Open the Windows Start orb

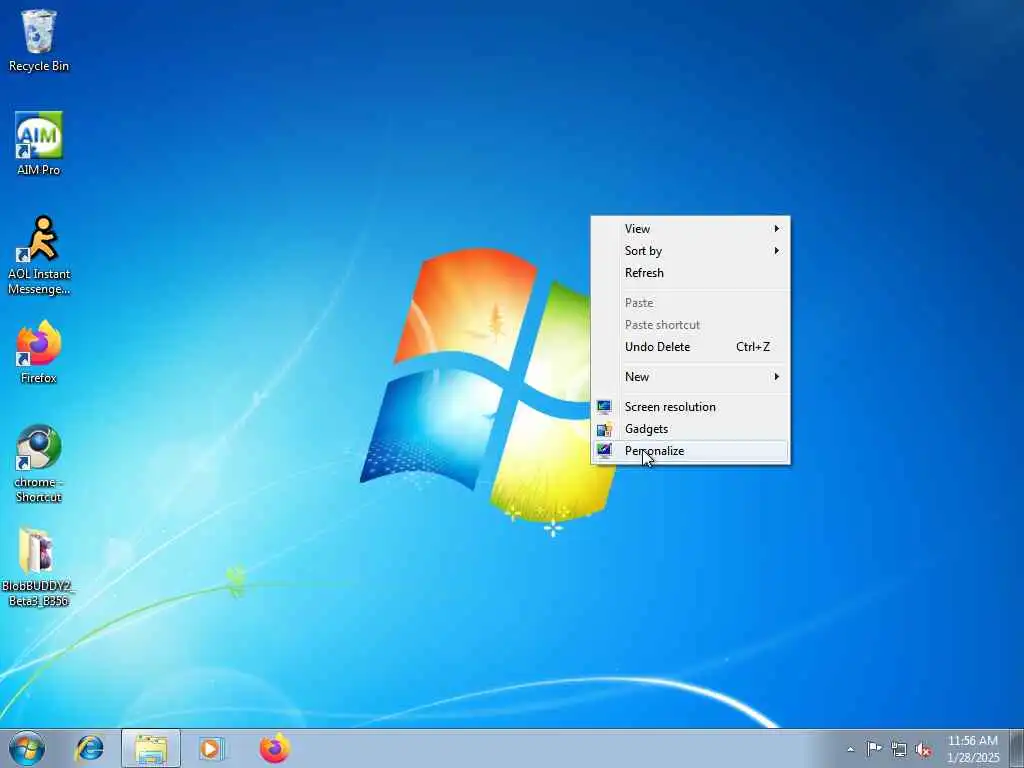[27, 748]
